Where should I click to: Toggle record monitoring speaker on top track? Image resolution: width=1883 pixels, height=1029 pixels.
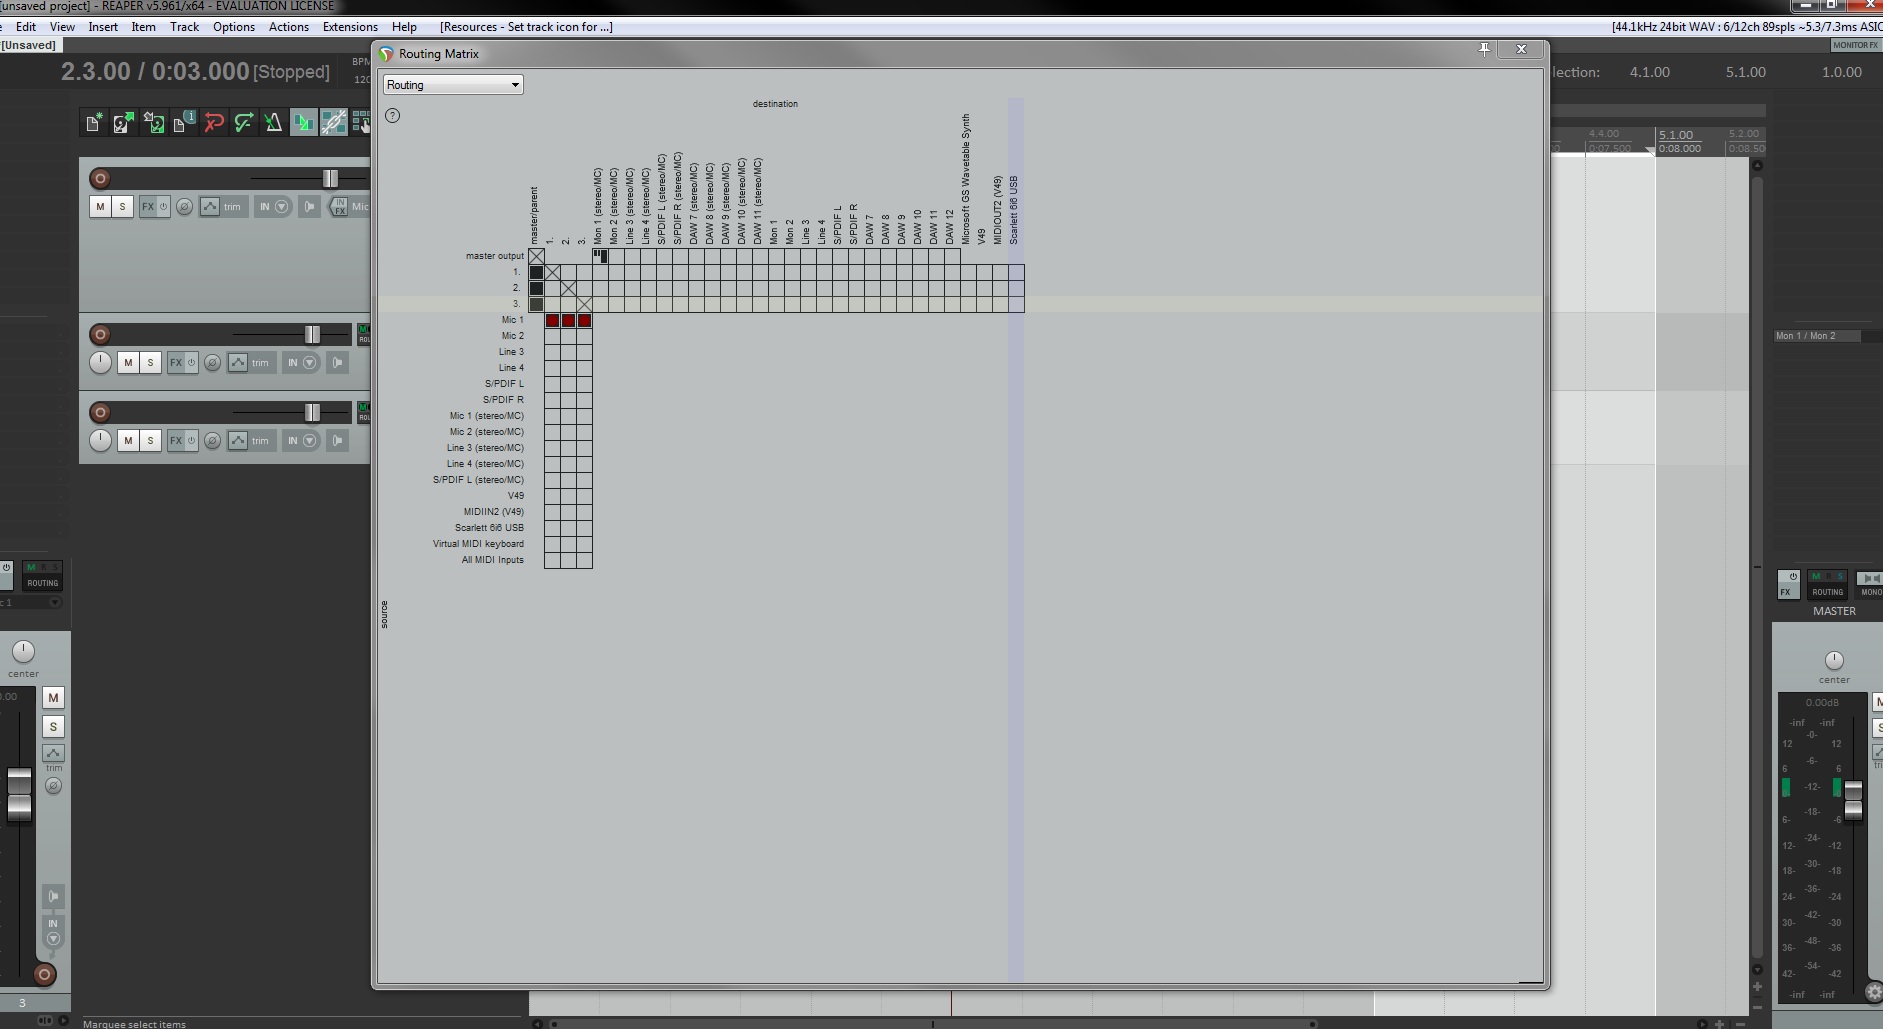[310, 207]
